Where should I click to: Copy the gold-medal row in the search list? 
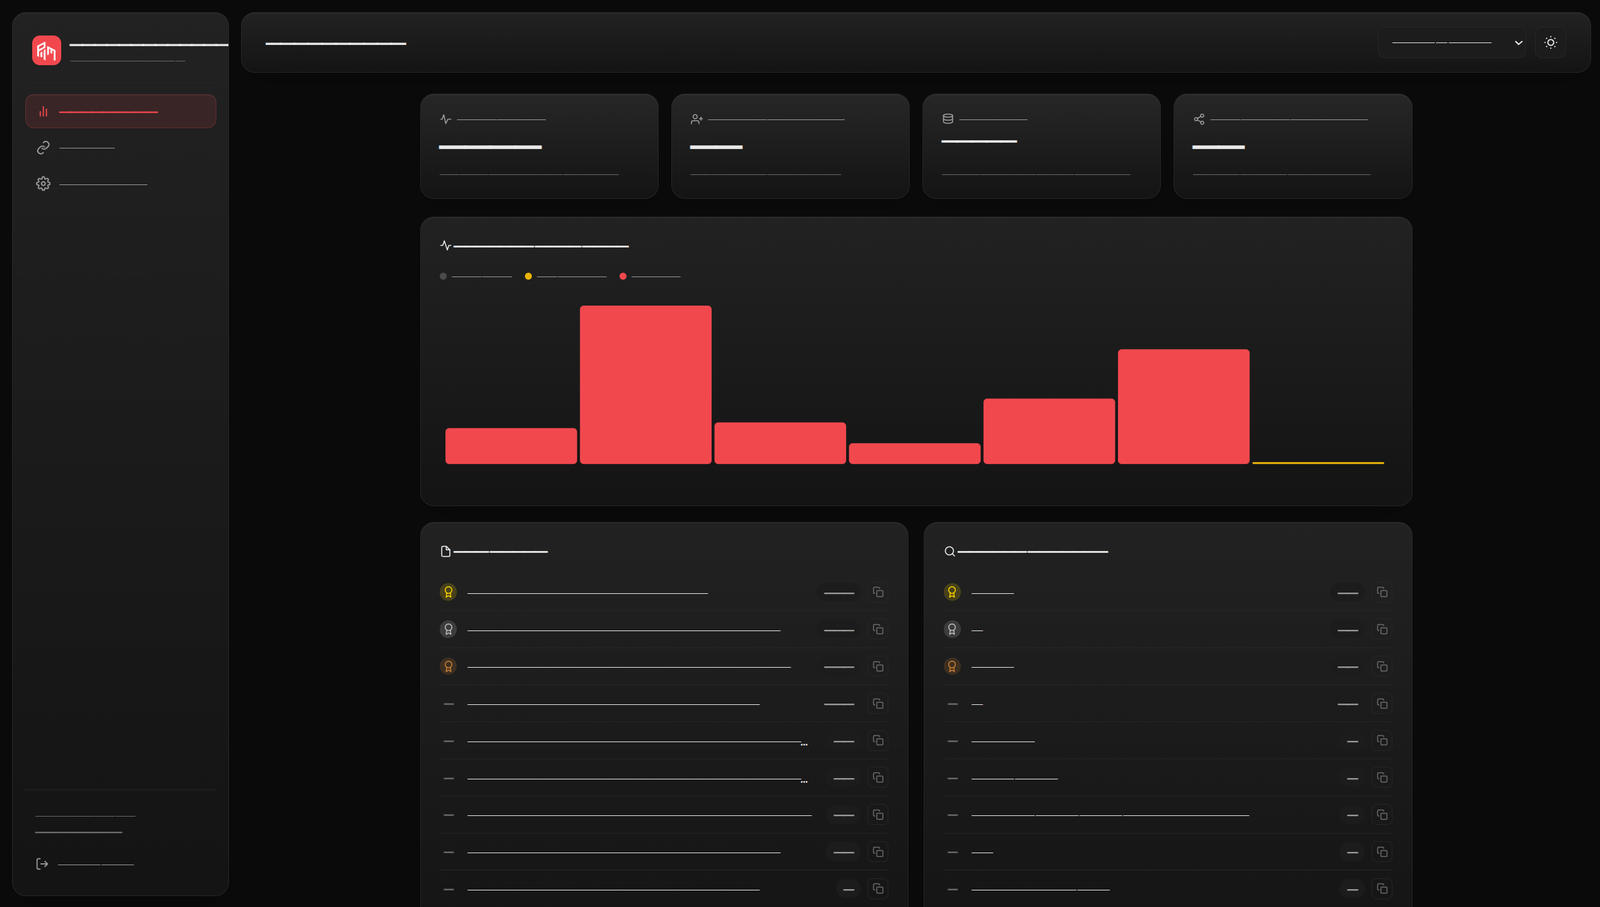tap(1382, 592)
